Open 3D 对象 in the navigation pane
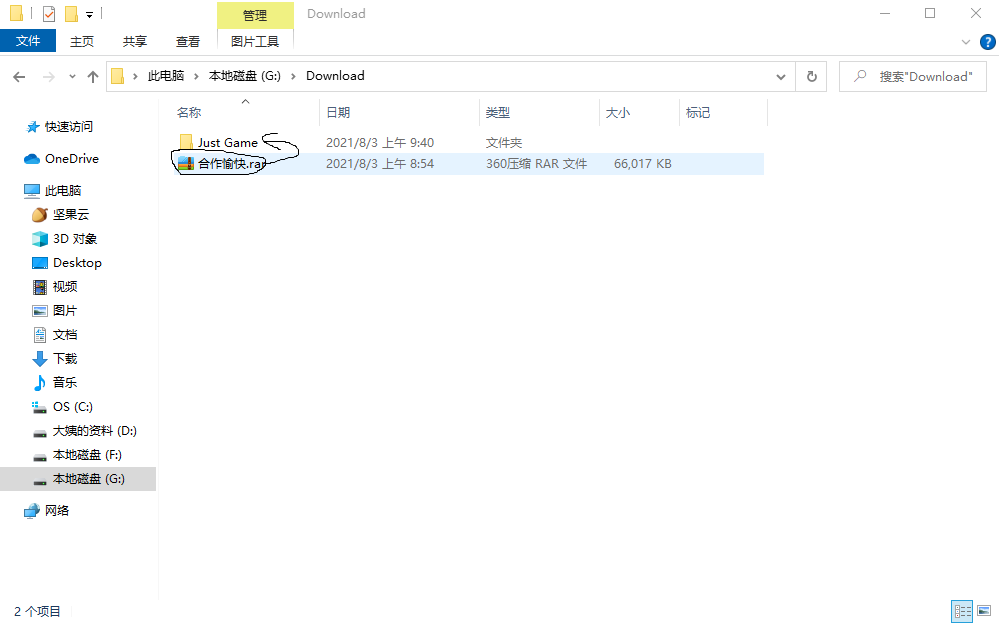Image resolution: width=999 pixels, height=623 pixels. coord(75,239)
